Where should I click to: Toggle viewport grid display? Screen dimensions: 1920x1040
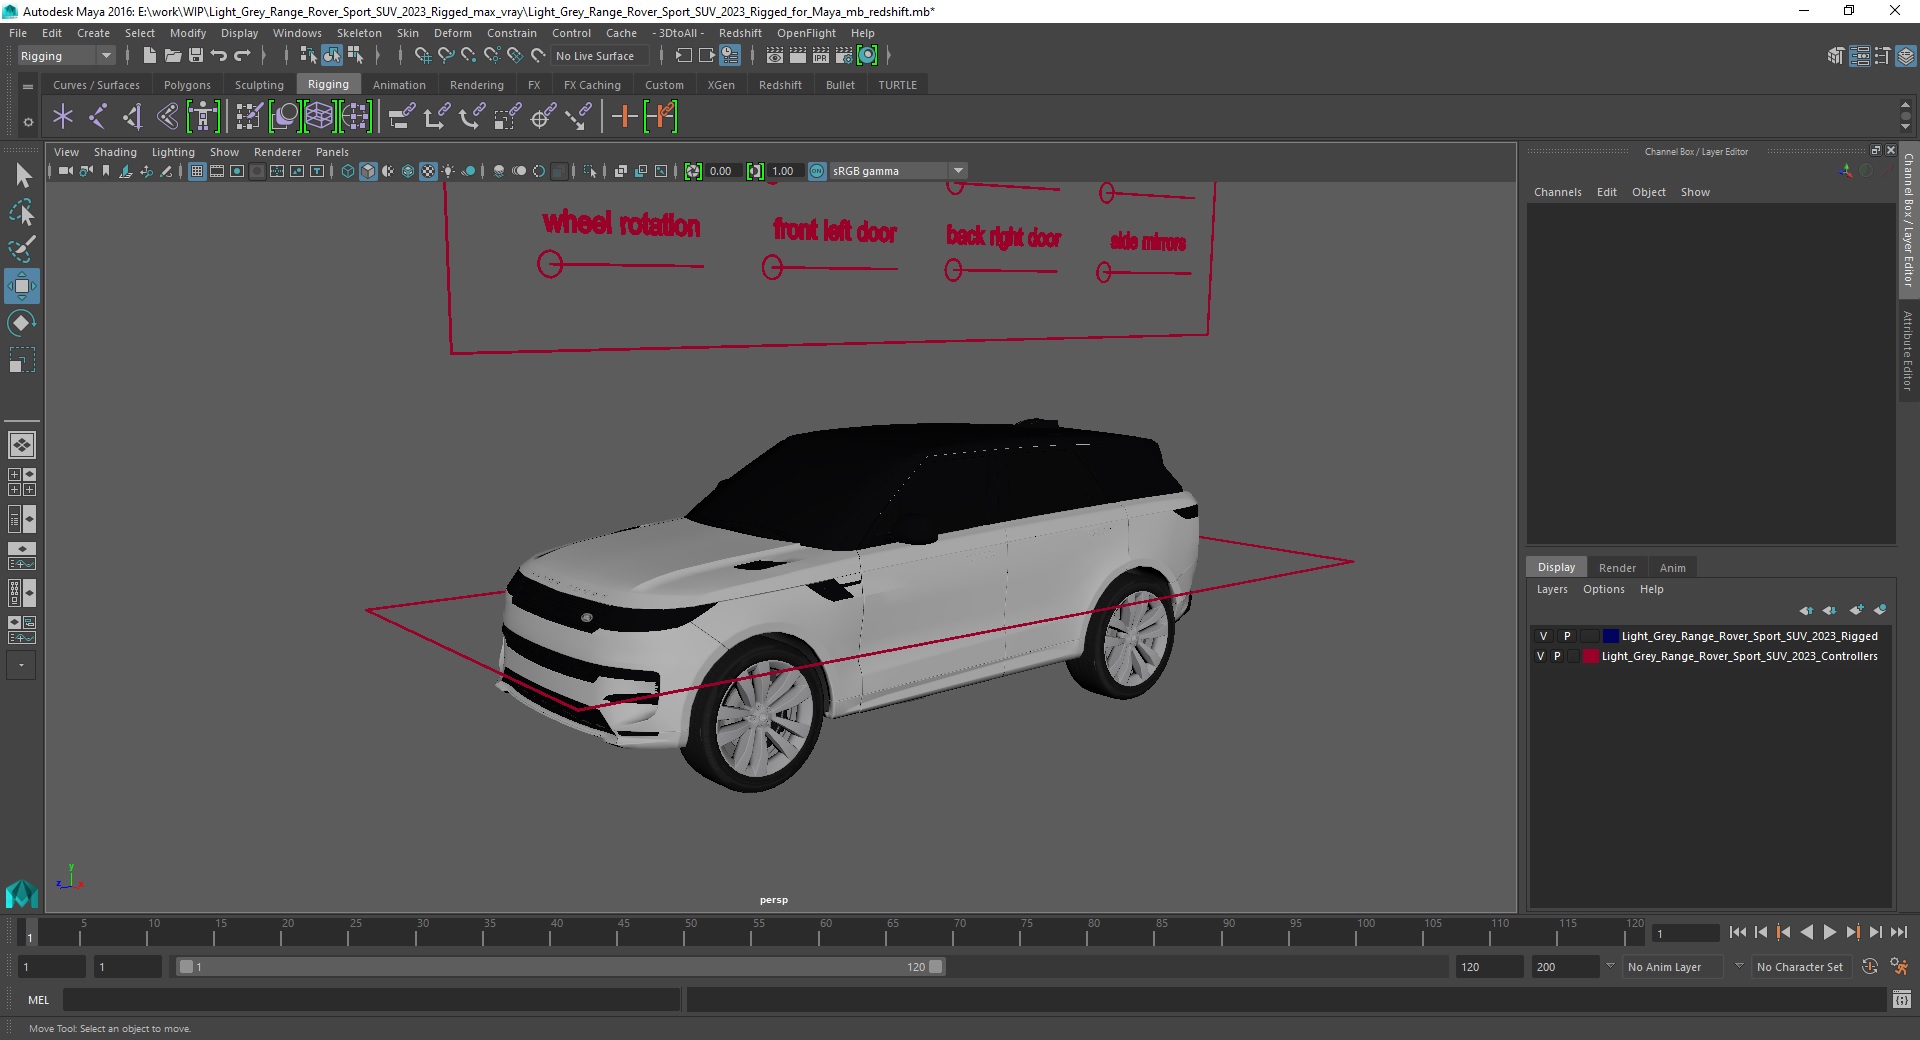(197, 171)
